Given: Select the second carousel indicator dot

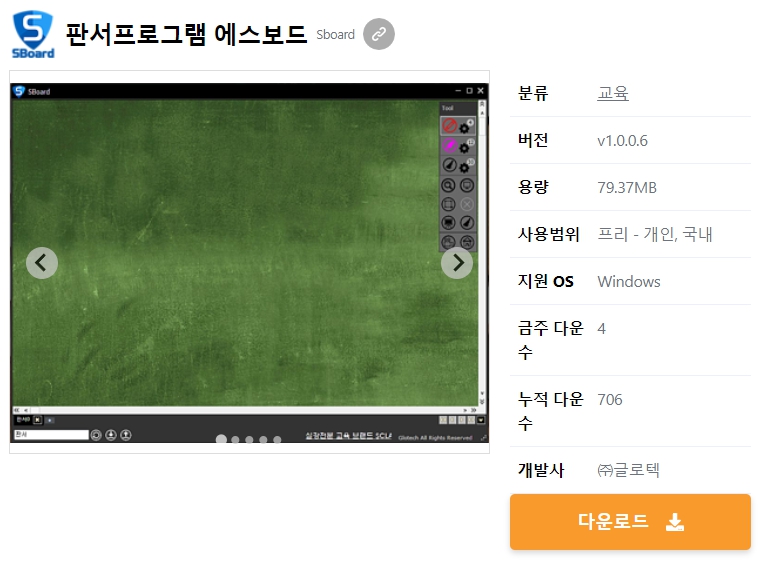Looking at the screenshot, I should (x=235, y=440).
